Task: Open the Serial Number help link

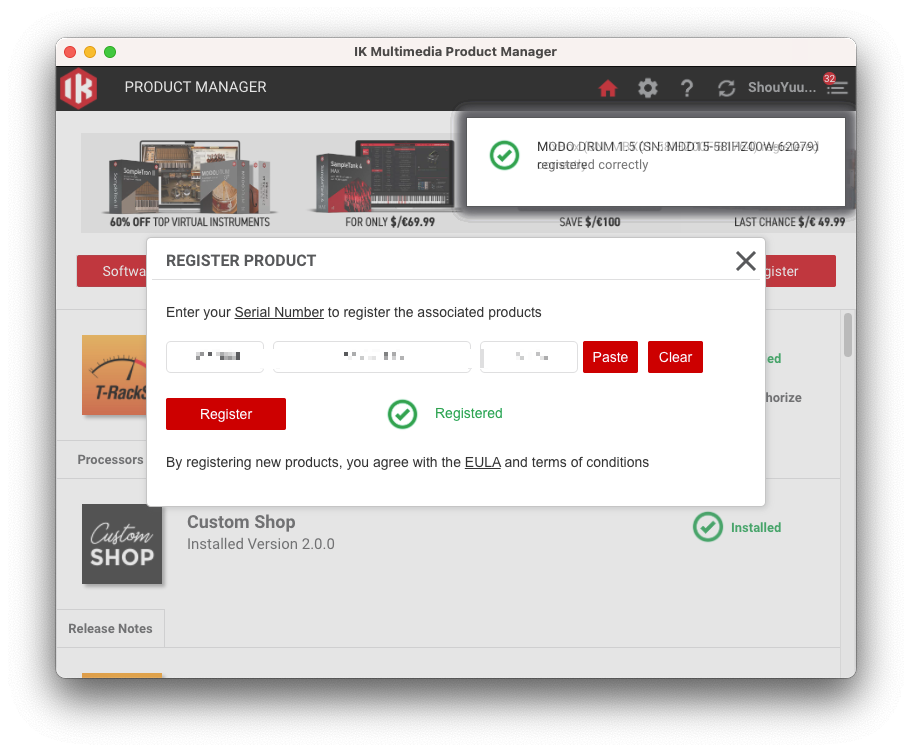Action: [279, 312]
